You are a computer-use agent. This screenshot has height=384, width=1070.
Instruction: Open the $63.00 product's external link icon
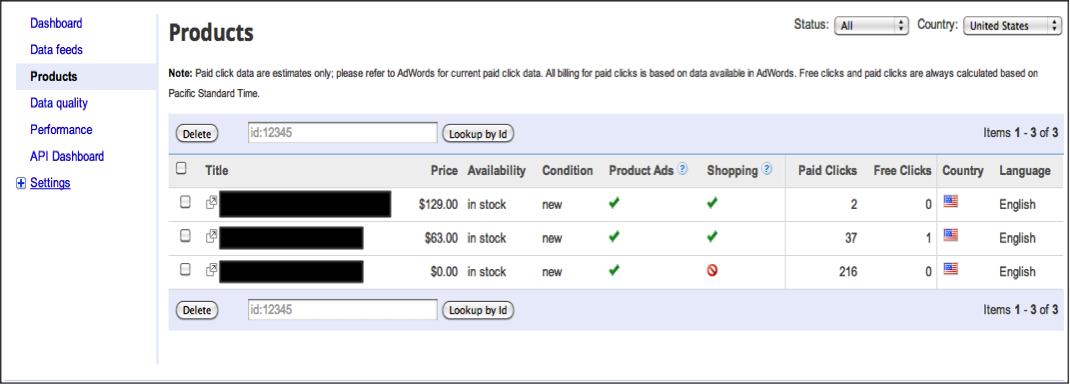pos(212,236)
